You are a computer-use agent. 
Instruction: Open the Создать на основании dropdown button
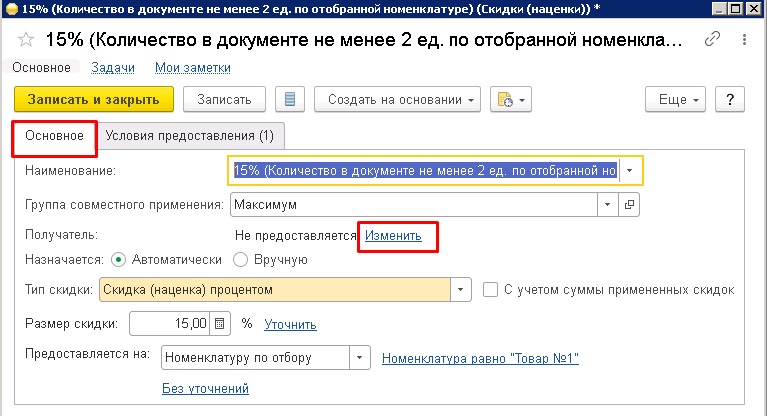coord(397,99)
